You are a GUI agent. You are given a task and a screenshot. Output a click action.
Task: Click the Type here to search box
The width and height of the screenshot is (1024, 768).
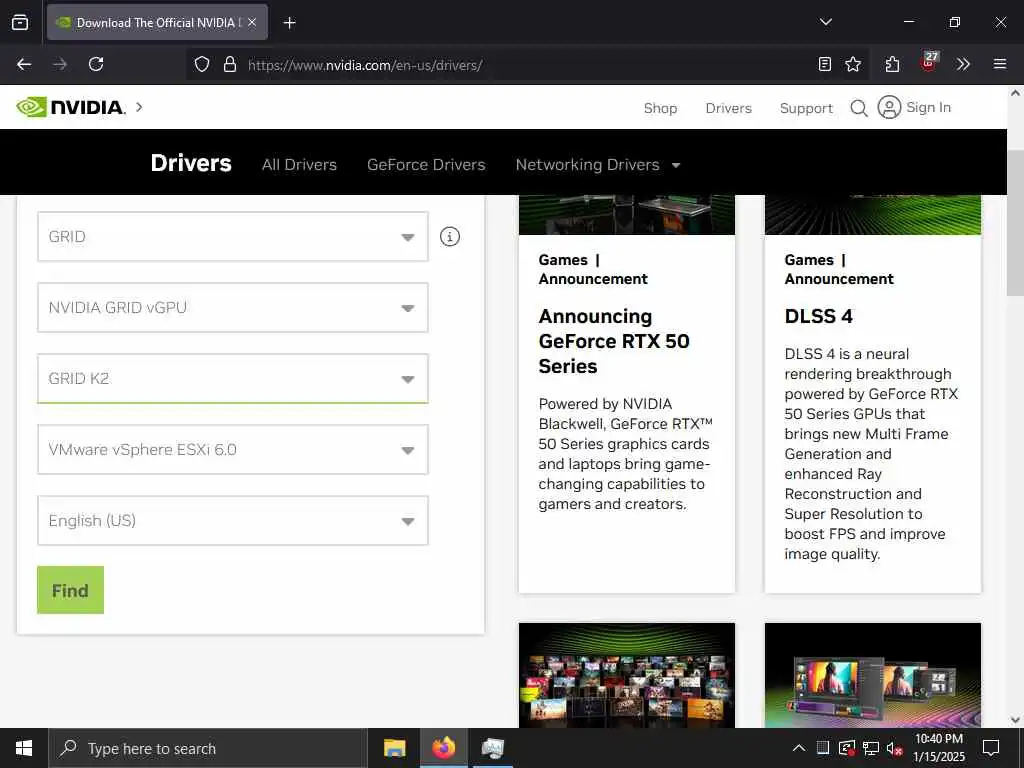coord(208,748)
